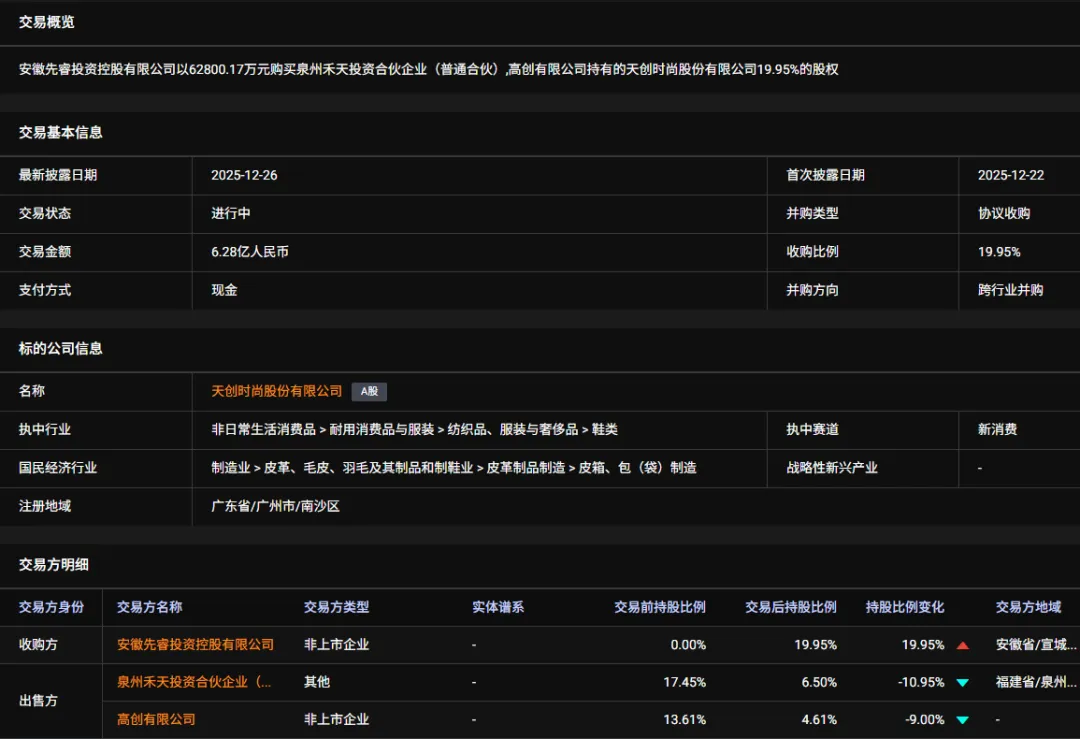Screen dimensions: 1080x739
Task: Open the 天创时尚股份有限公司 company link
Action: click(x=276, y=391)
